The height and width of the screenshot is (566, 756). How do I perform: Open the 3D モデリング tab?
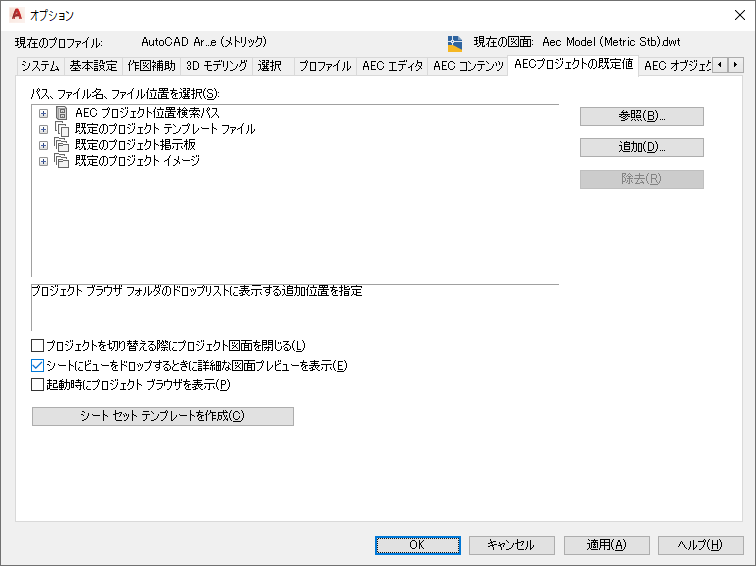[x=216, y=66]
